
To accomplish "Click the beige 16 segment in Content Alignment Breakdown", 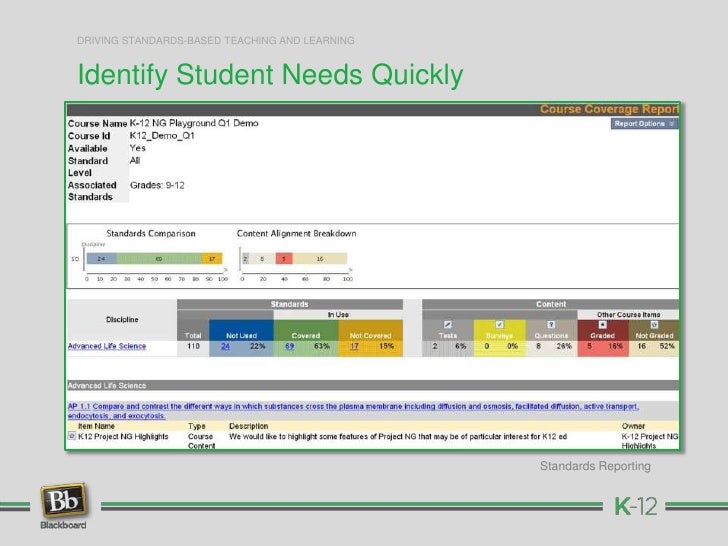I will click(x=319, y=259).
